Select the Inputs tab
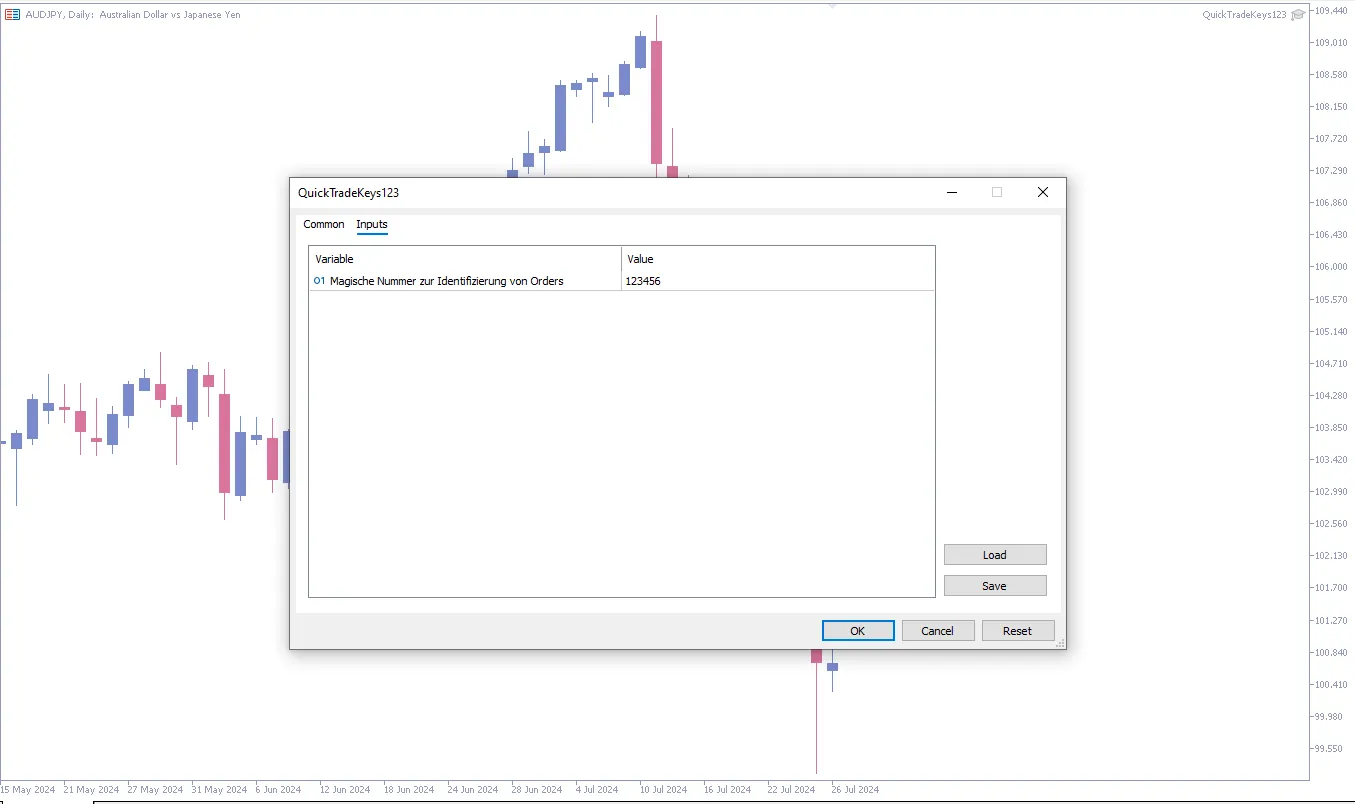This screenshot has width=1355, height=804. tap(372, 225)
